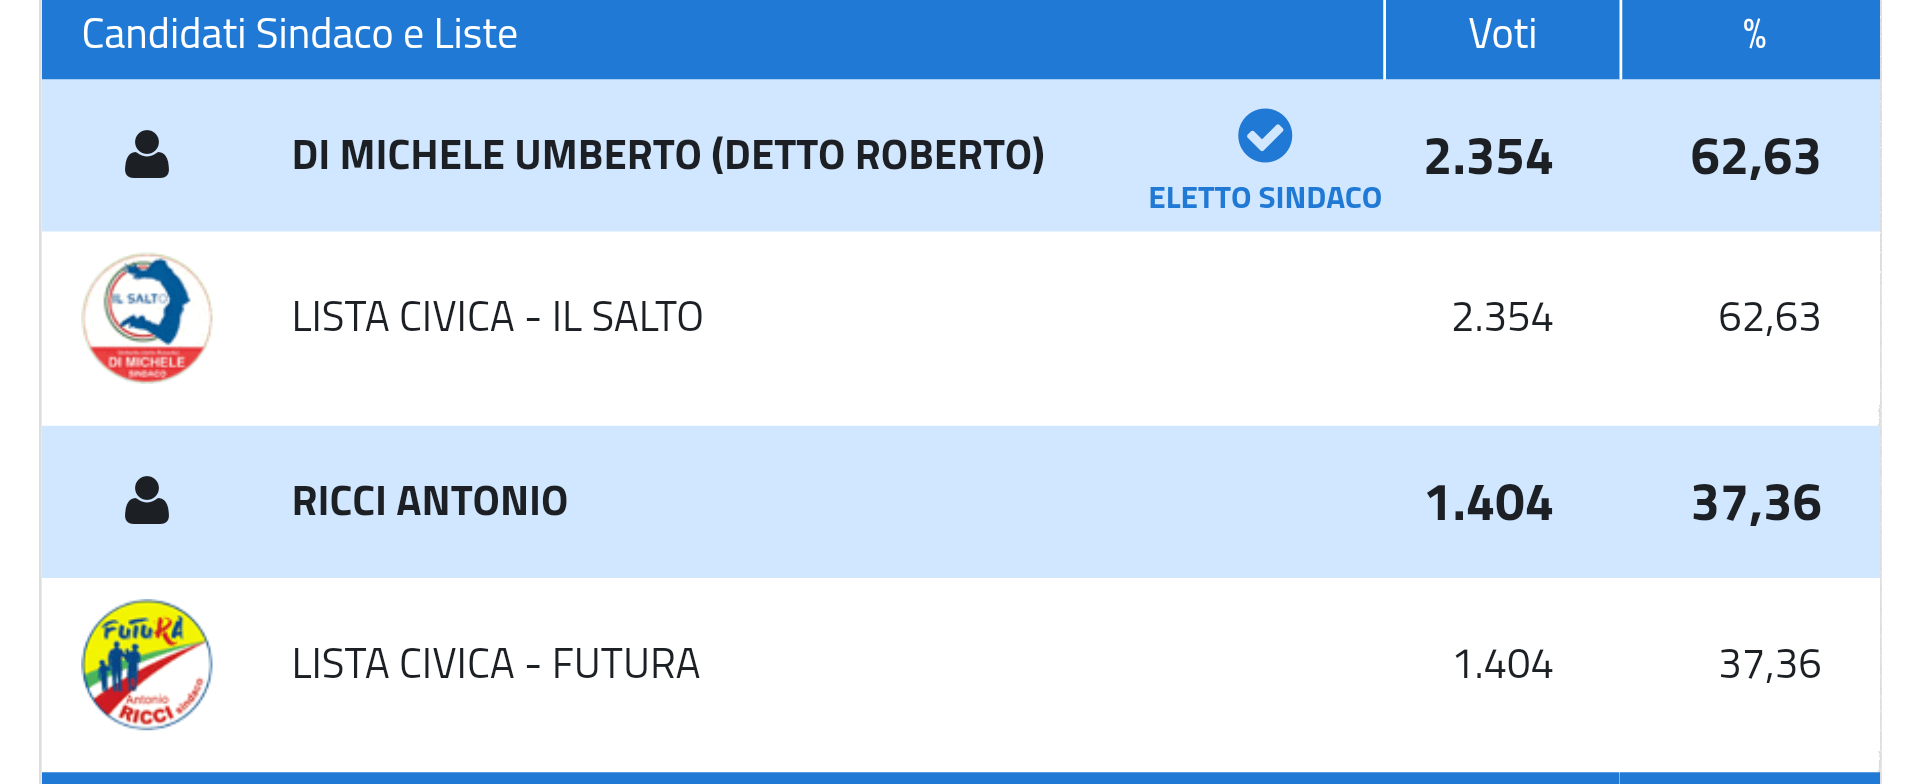Click the Futura list vote count
Viewport: 1920px width, 784px height.
[x=1502, y=664]
